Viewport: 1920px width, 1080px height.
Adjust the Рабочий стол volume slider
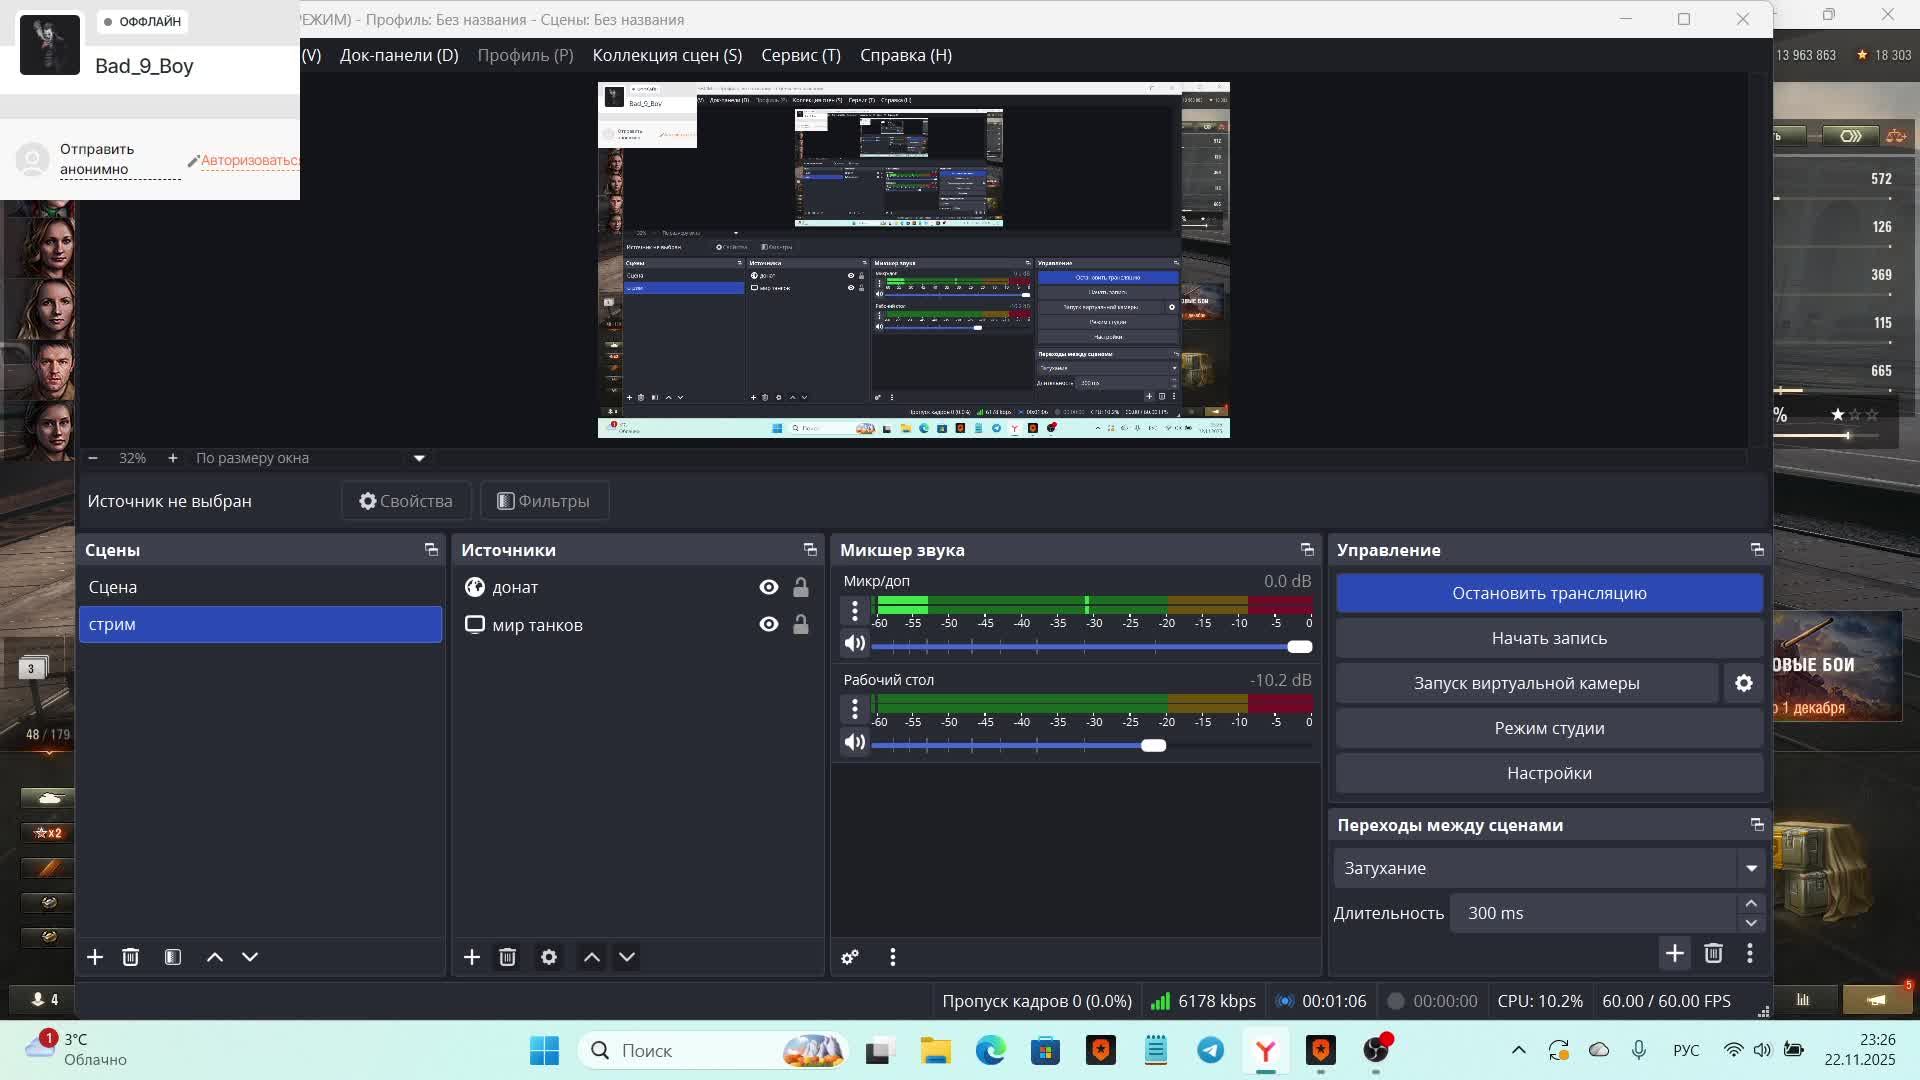(x=1153, y=745)
